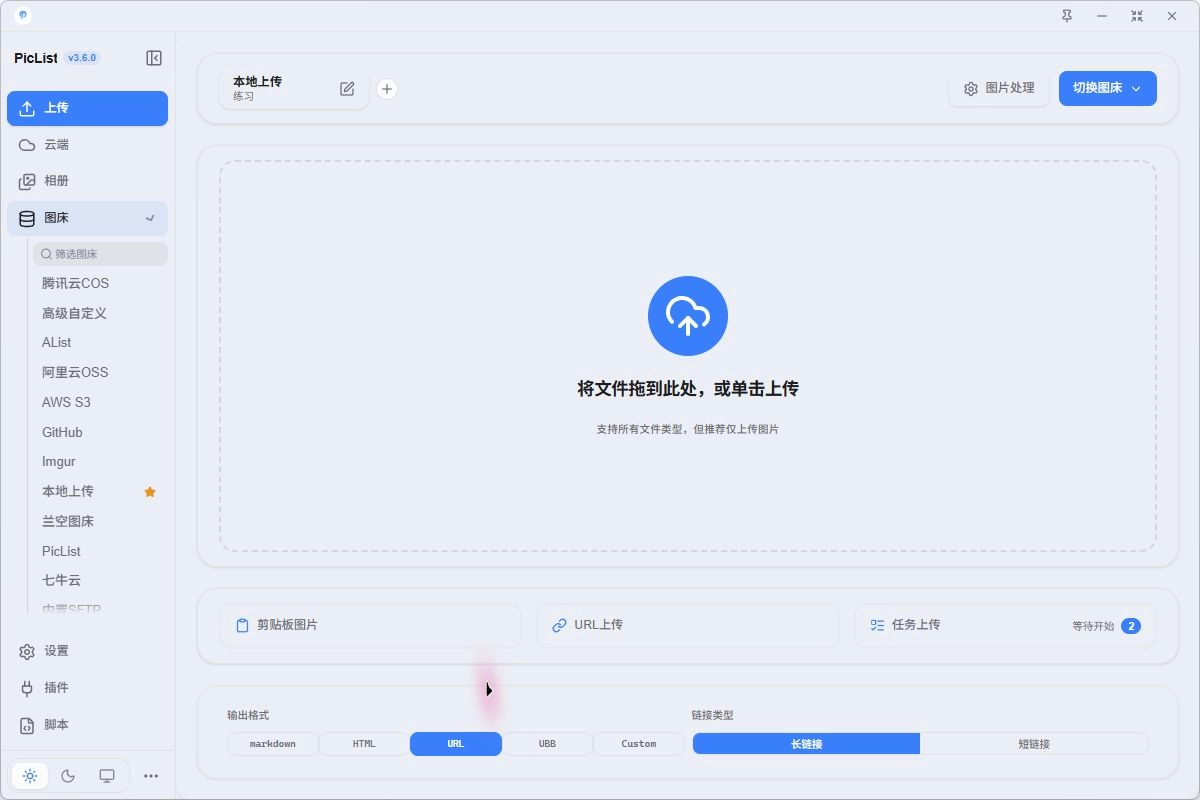
Task: Click 剪贴板图片 clipboard upload
Action: point(370,625)
